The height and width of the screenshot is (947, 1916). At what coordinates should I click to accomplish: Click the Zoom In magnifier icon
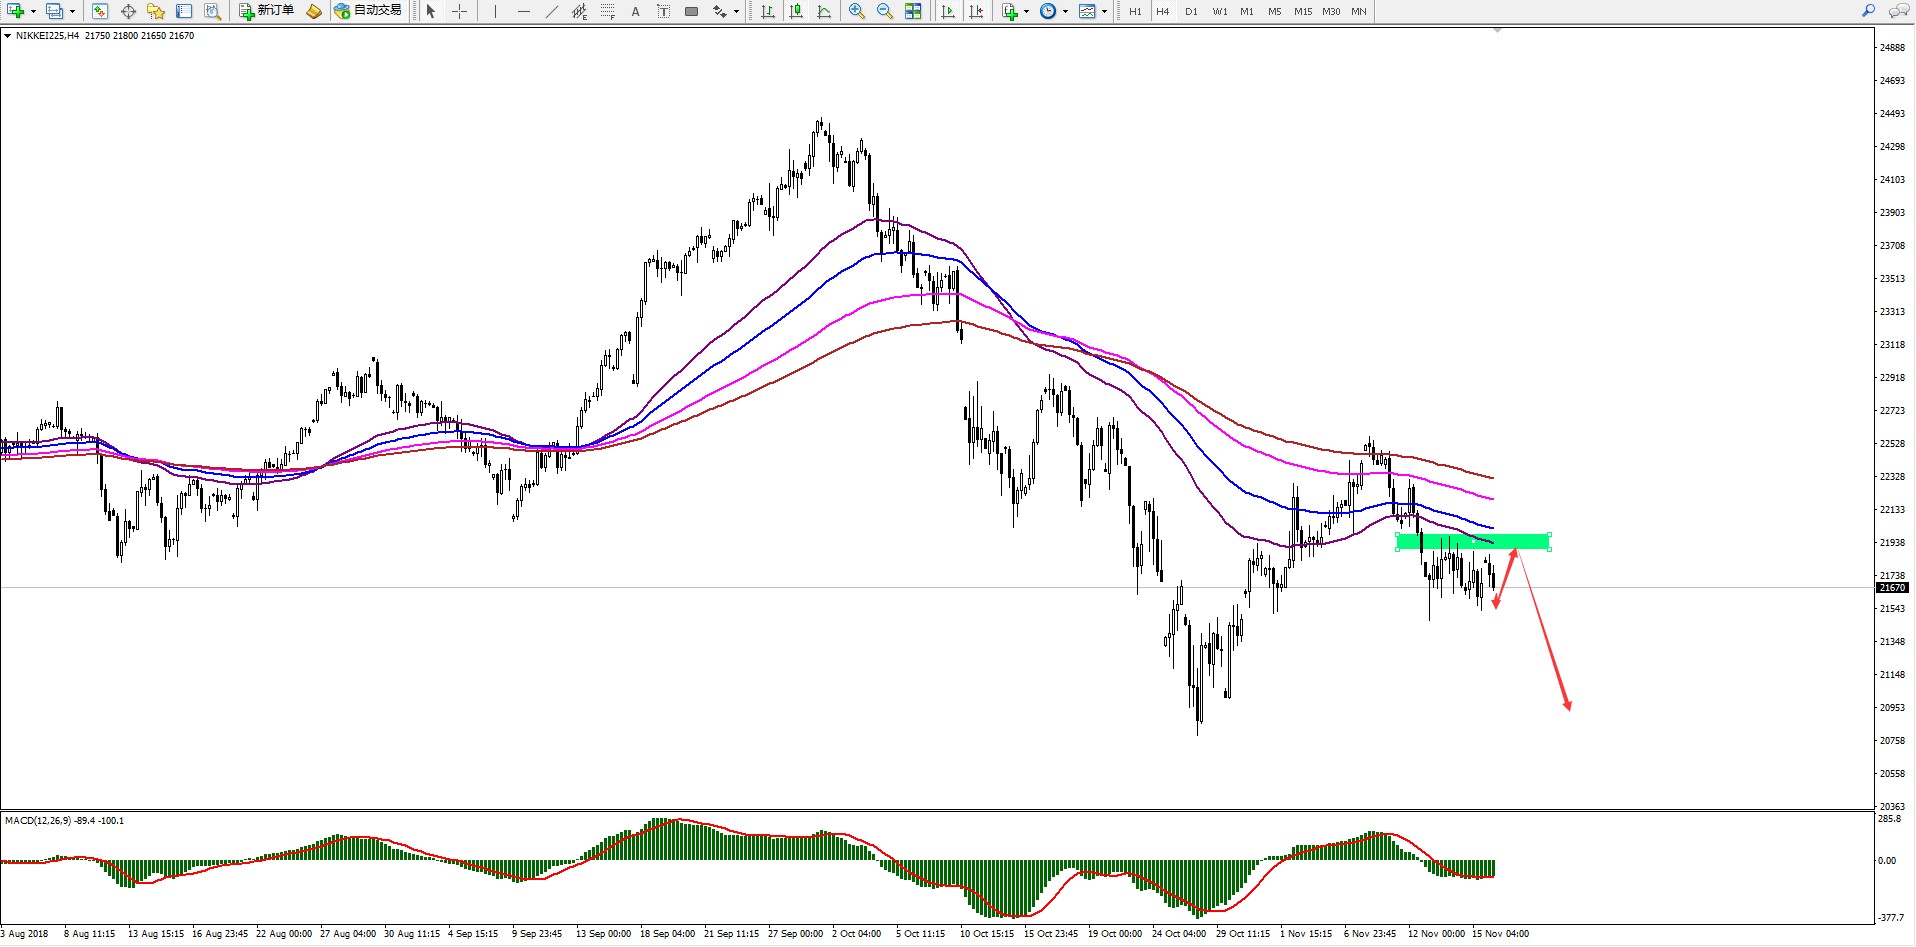(857, 11)
